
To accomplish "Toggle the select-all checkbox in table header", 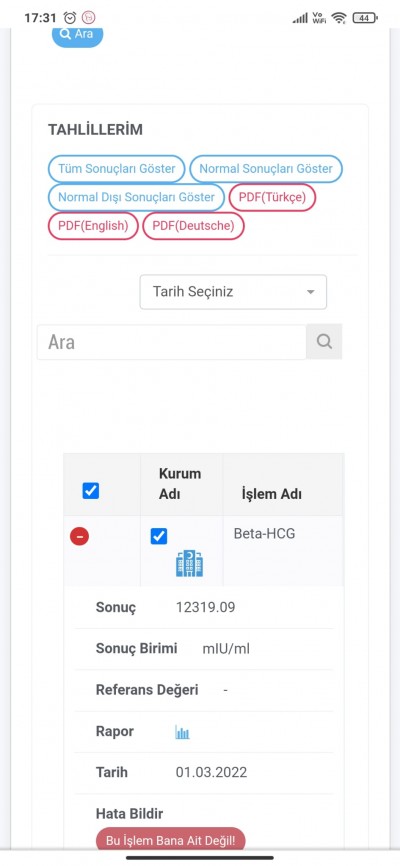I will [91, 490].
